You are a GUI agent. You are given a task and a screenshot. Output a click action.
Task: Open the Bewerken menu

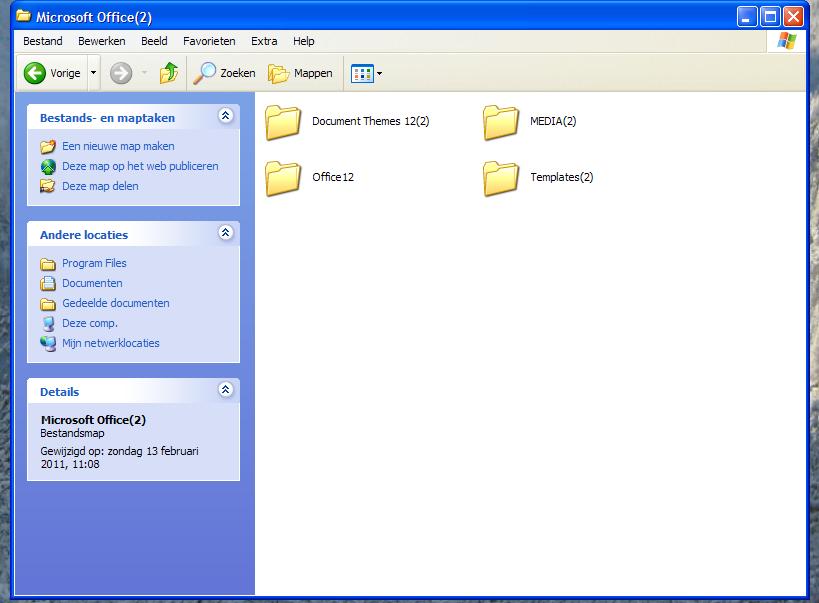tap(102, 41)
